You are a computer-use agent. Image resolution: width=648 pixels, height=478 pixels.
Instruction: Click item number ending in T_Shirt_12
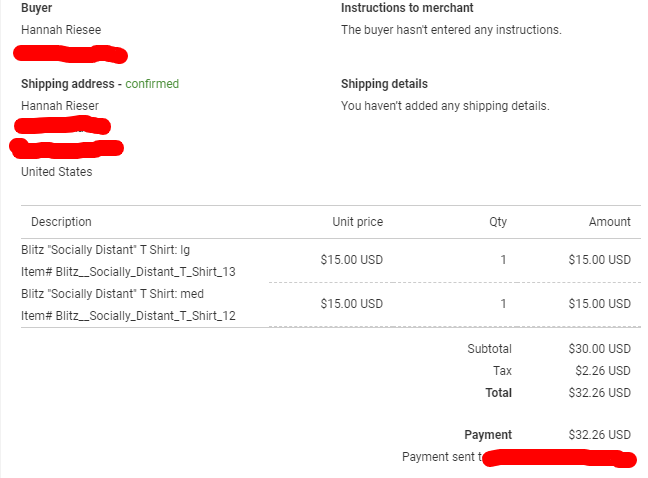(128, 317)
